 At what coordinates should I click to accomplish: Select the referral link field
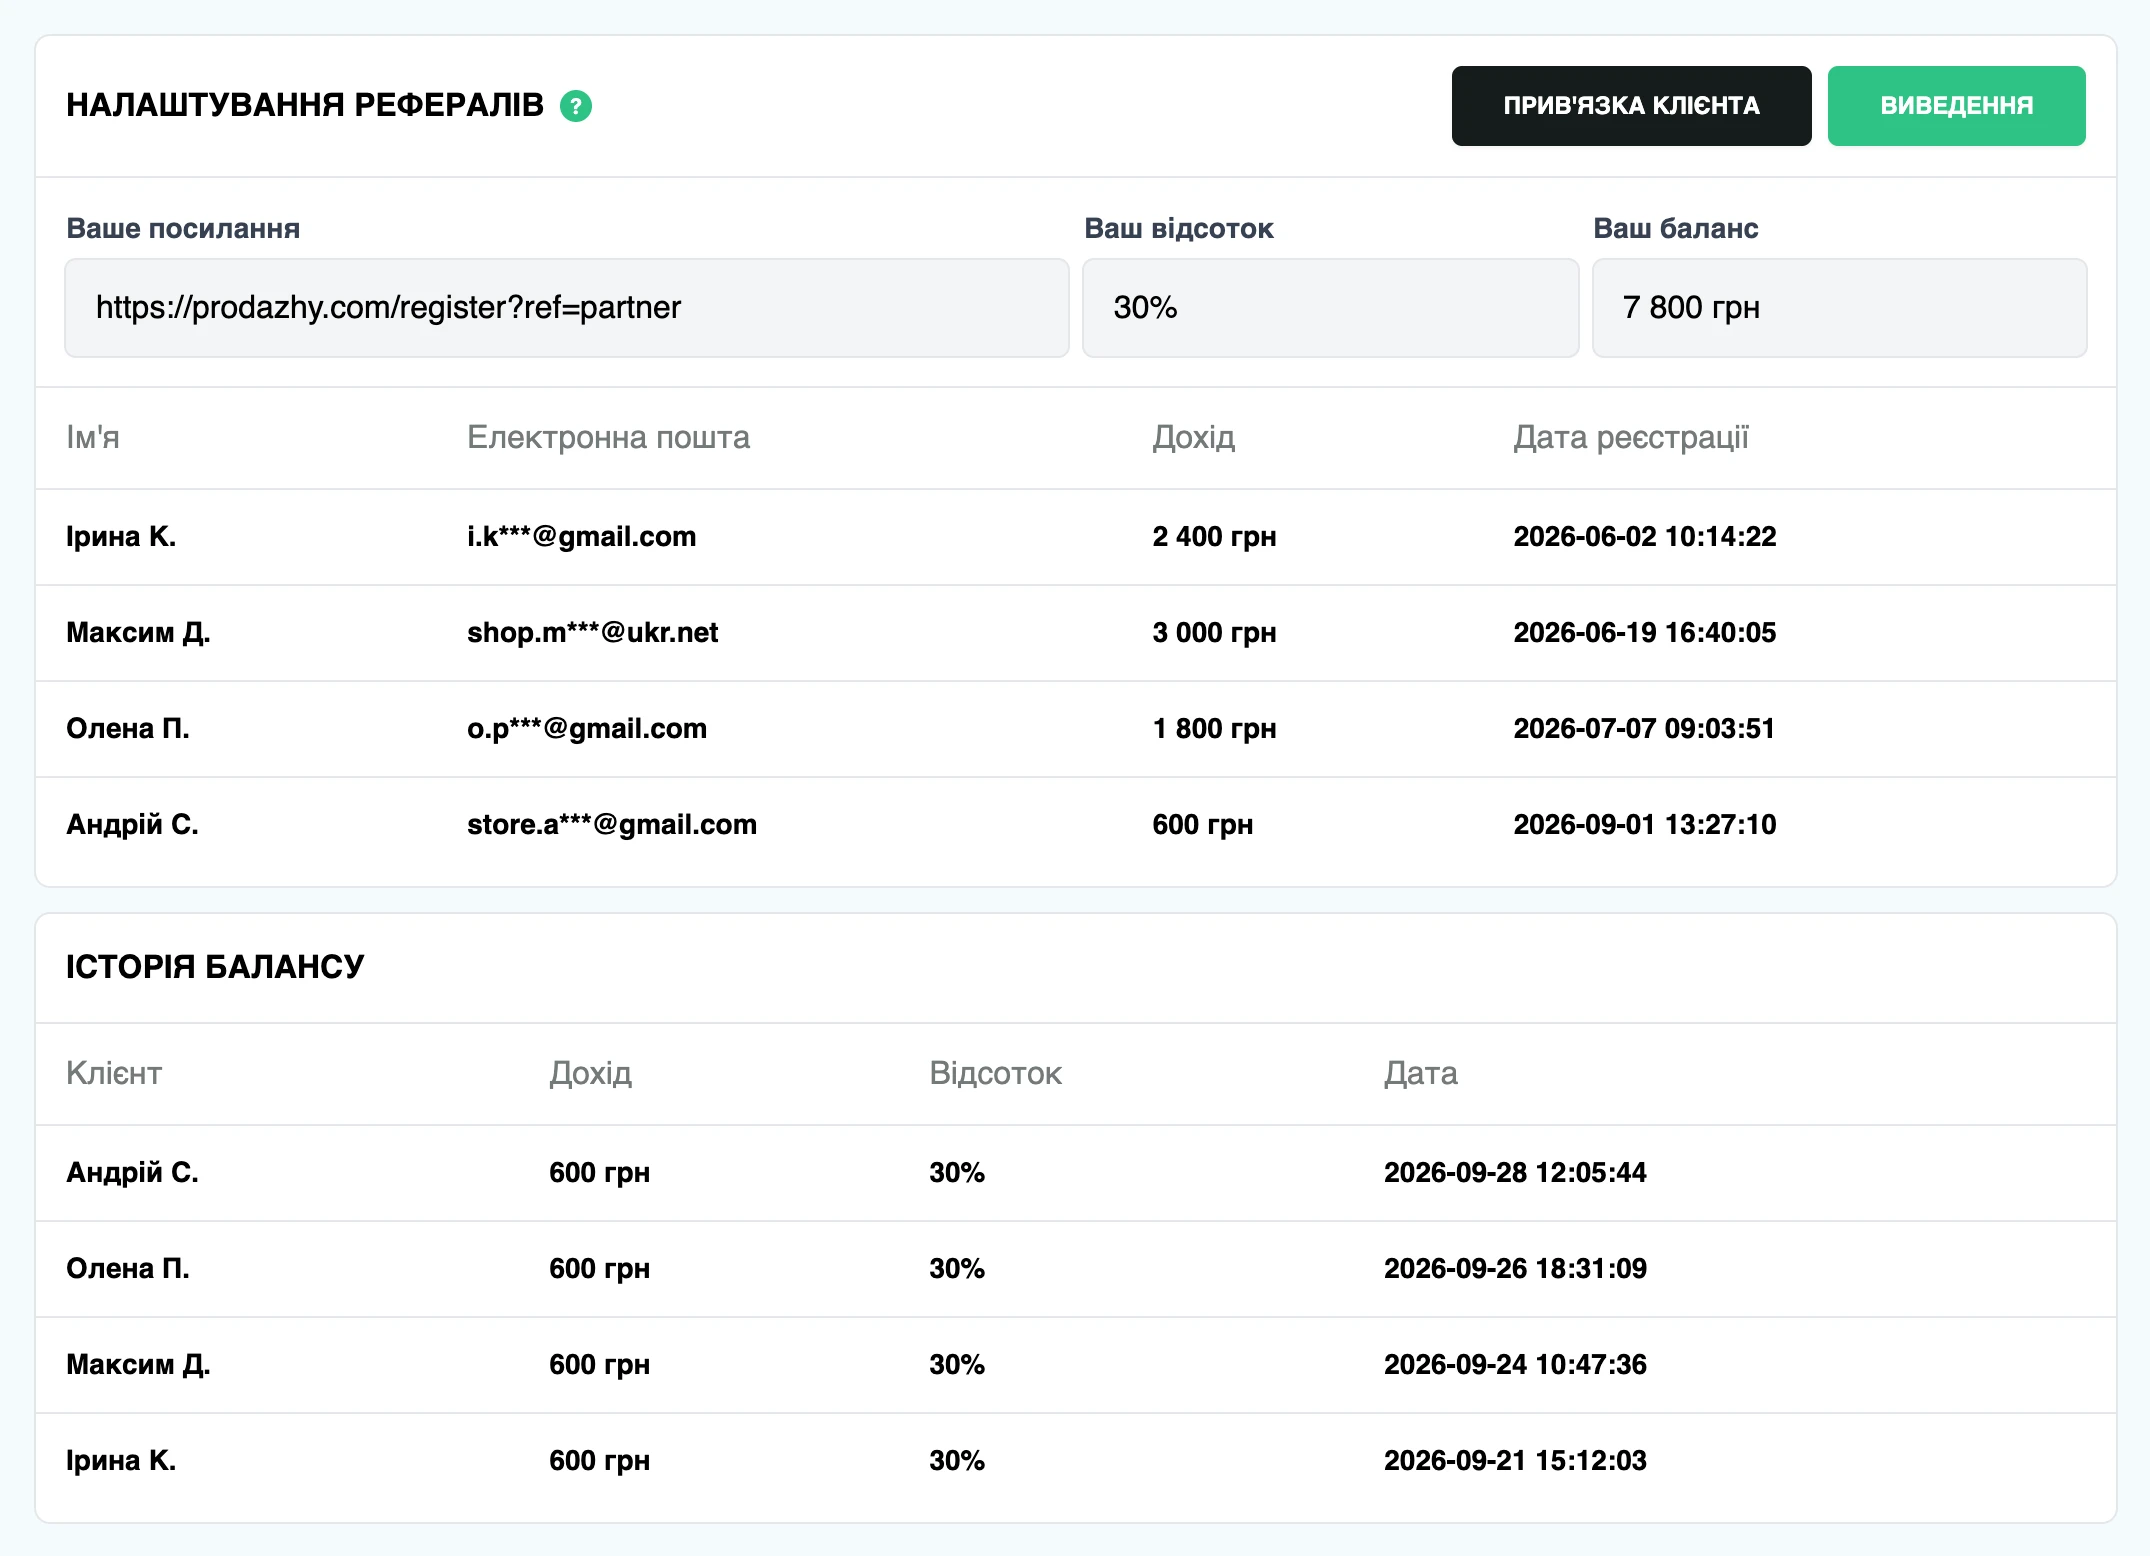tap(567, 308)
